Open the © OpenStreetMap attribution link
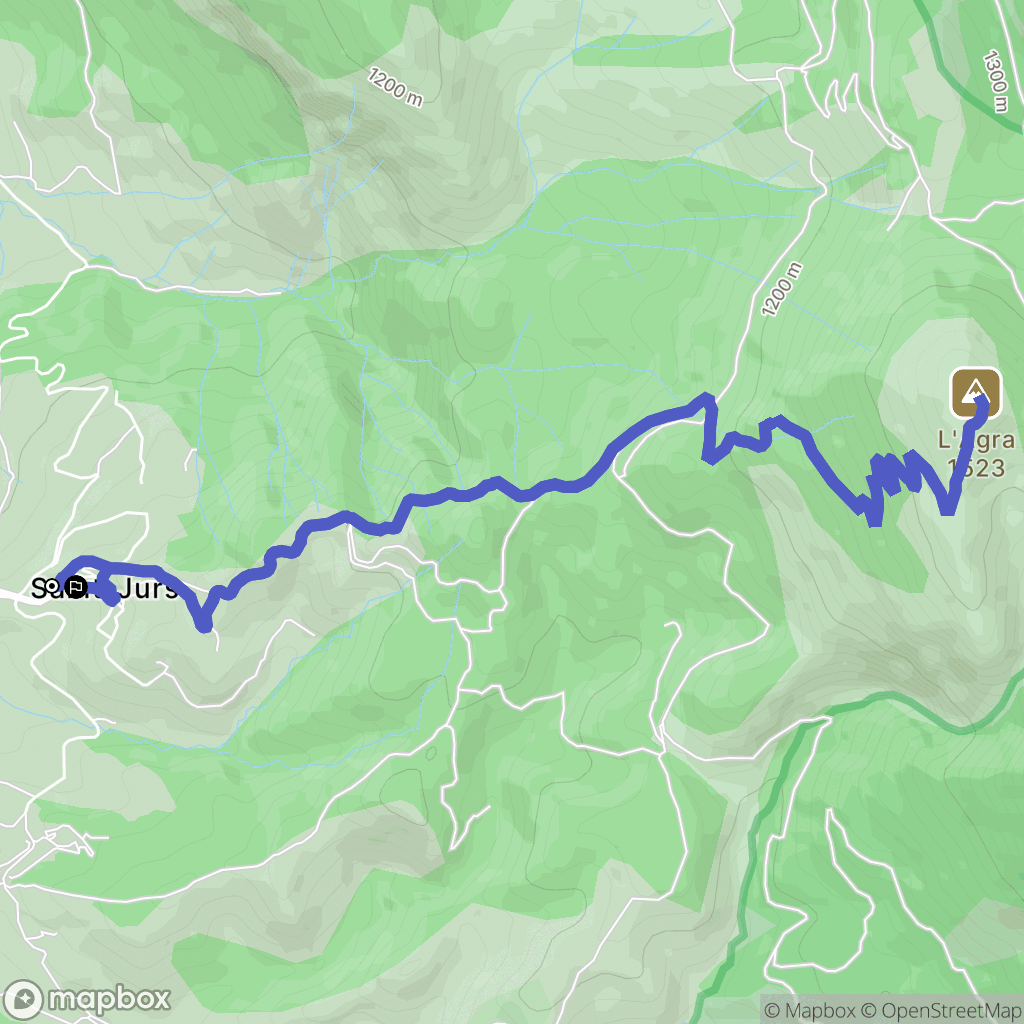The width and height of the screenshot is (1024, 1024). click(941, 1010)
